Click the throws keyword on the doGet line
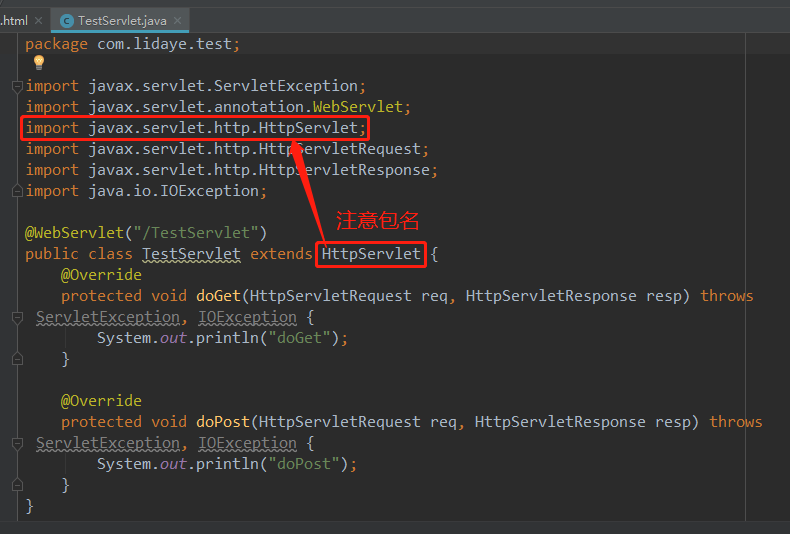Screen dimensions: 790x534 tap(727, 296)
